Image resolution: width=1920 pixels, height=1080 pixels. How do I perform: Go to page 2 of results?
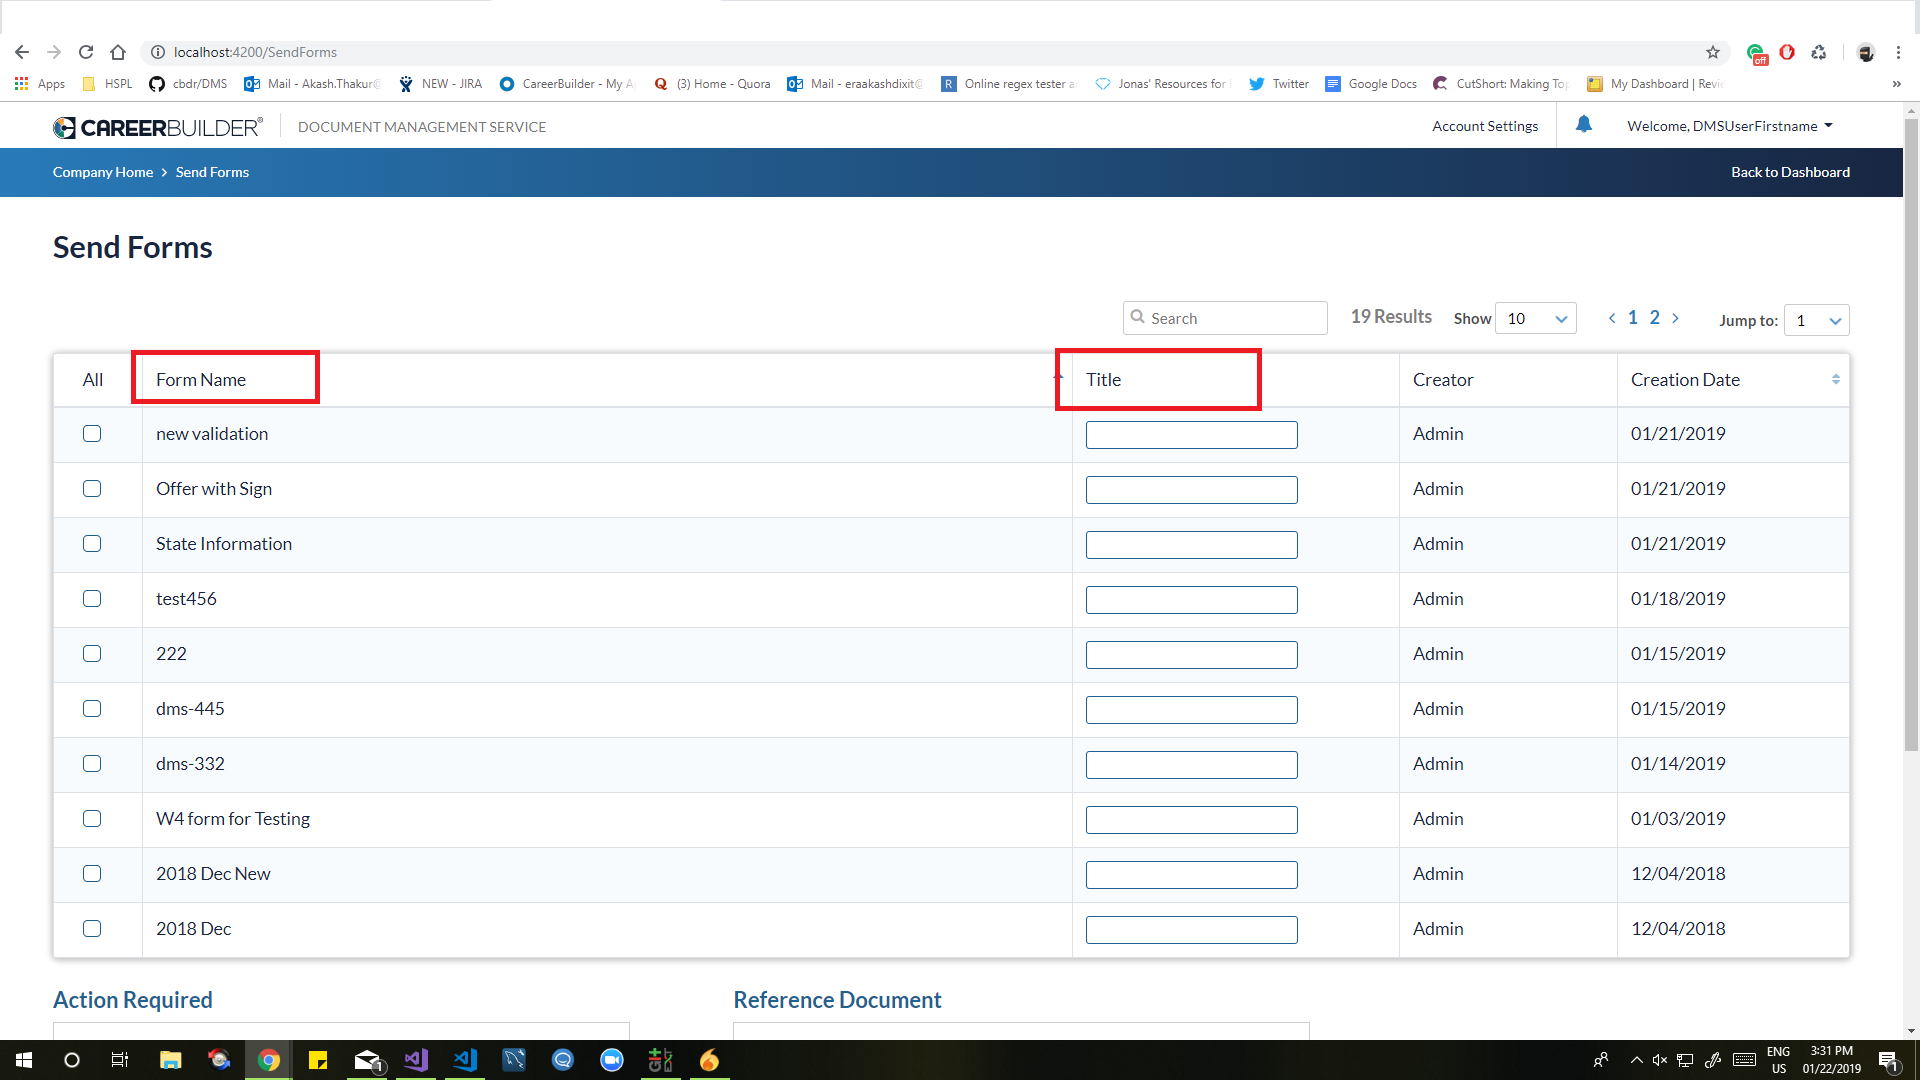pyautogui.click(x=1655, y=318)
